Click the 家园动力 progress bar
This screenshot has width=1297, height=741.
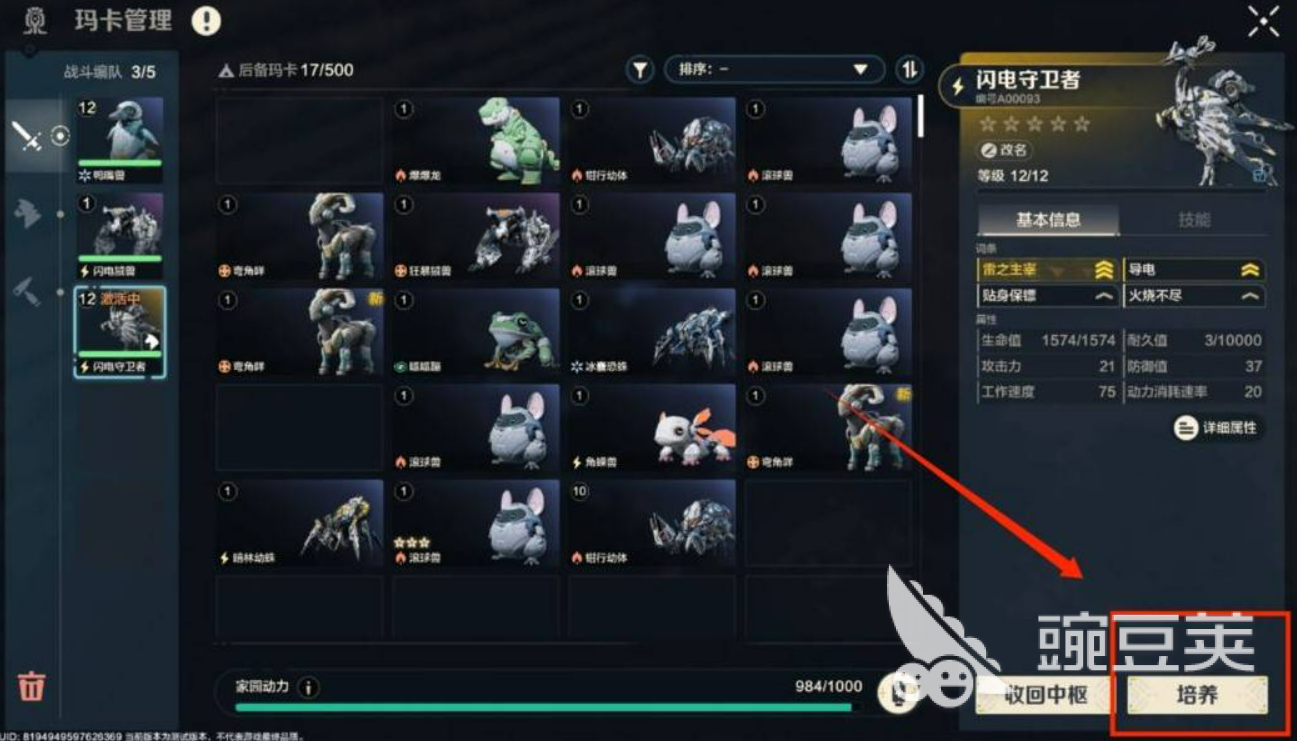(x=544, y=707)
